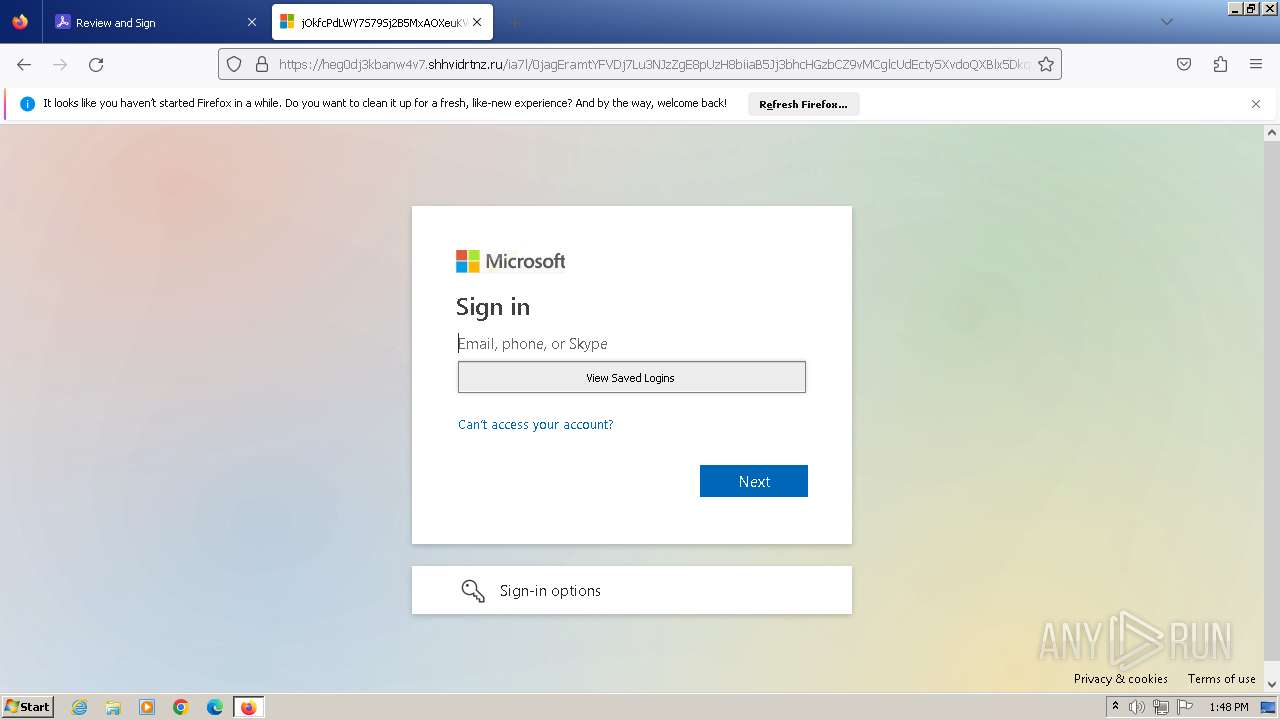Open the volume speaker tray icon
This screenshot has width=1280, height=720.
pos(1137,707)
